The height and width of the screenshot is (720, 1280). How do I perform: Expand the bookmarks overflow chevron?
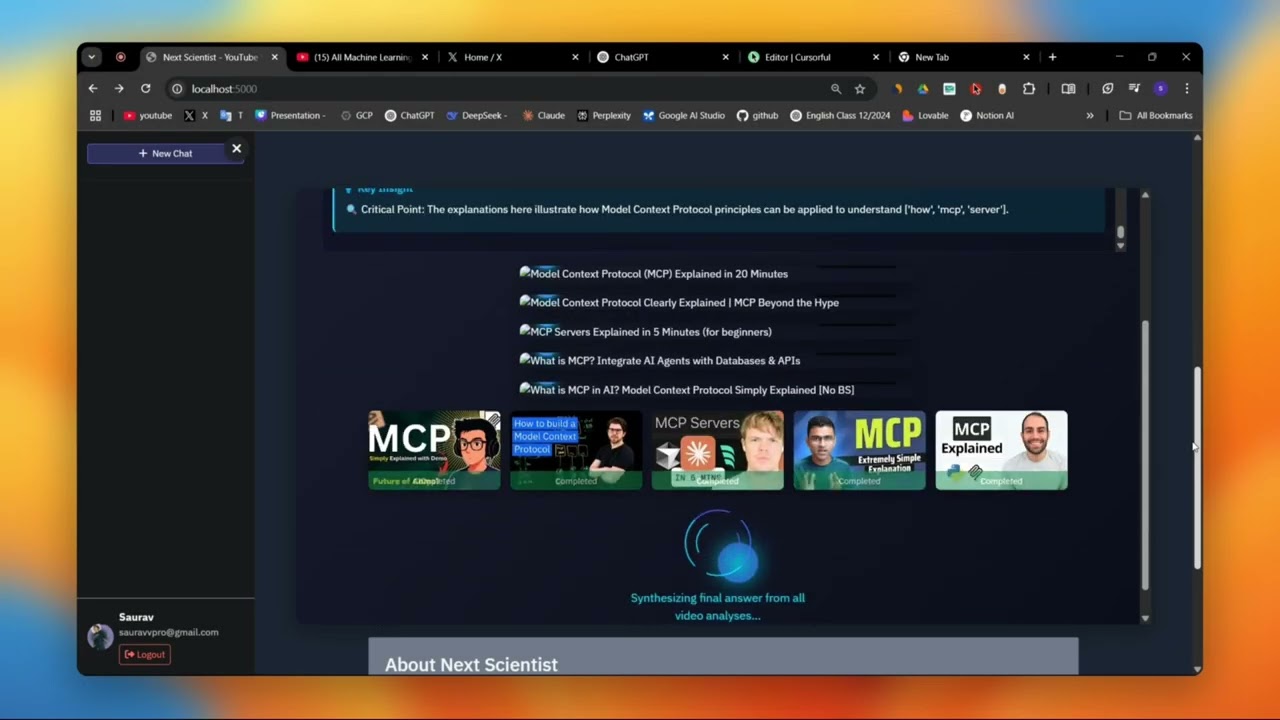tap(1090, 116)
